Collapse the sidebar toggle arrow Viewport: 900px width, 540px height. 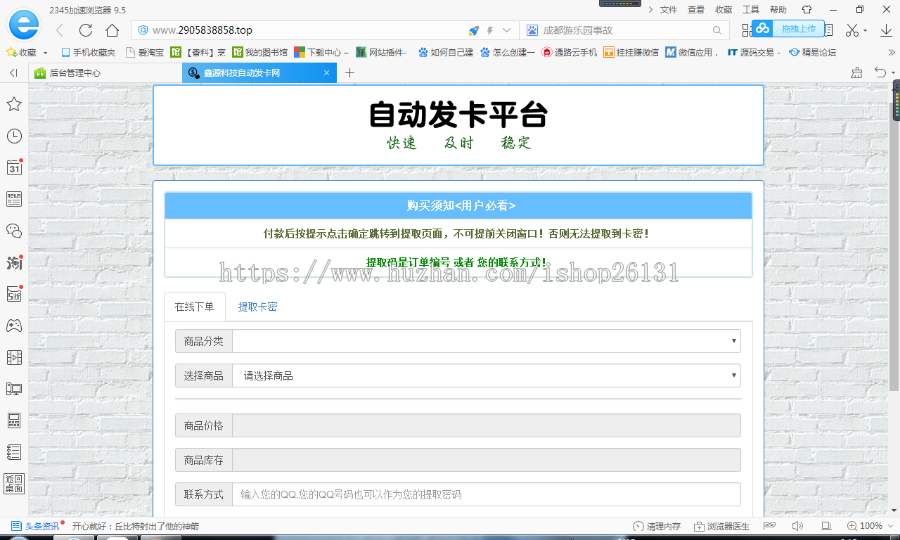14,73
